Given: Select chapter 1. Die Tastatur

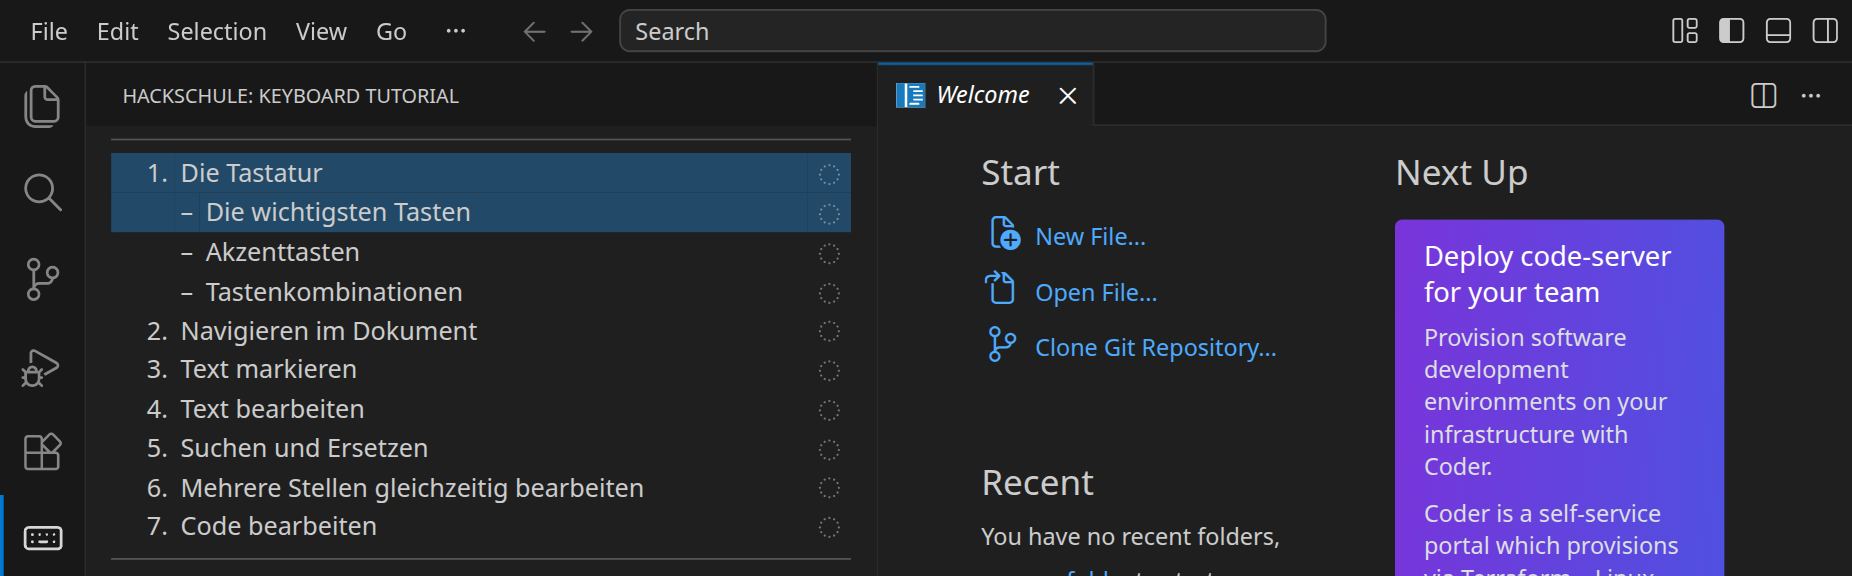Looking at the screenshot, I should point(481,173).
